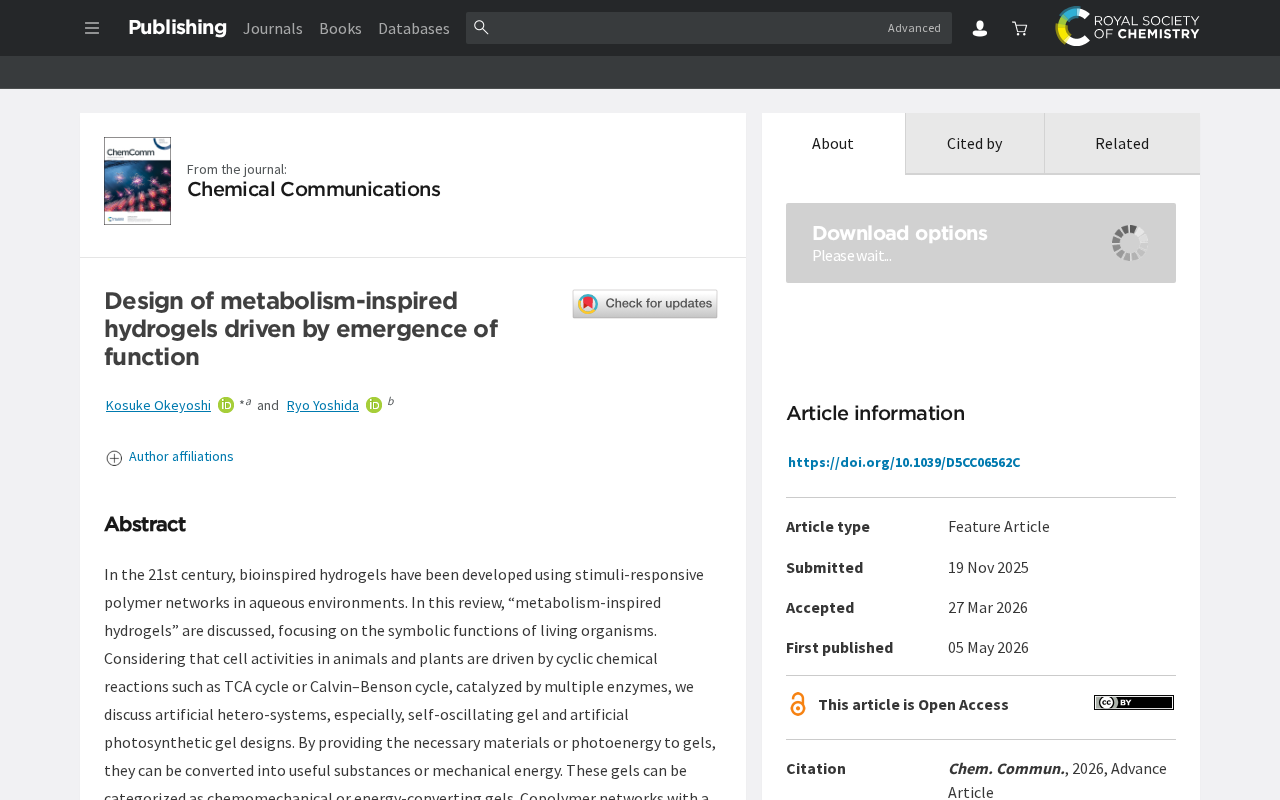Click the first published date '05 May 2026'
This screenshot has width=1280, height=800.
coord(988,647)
